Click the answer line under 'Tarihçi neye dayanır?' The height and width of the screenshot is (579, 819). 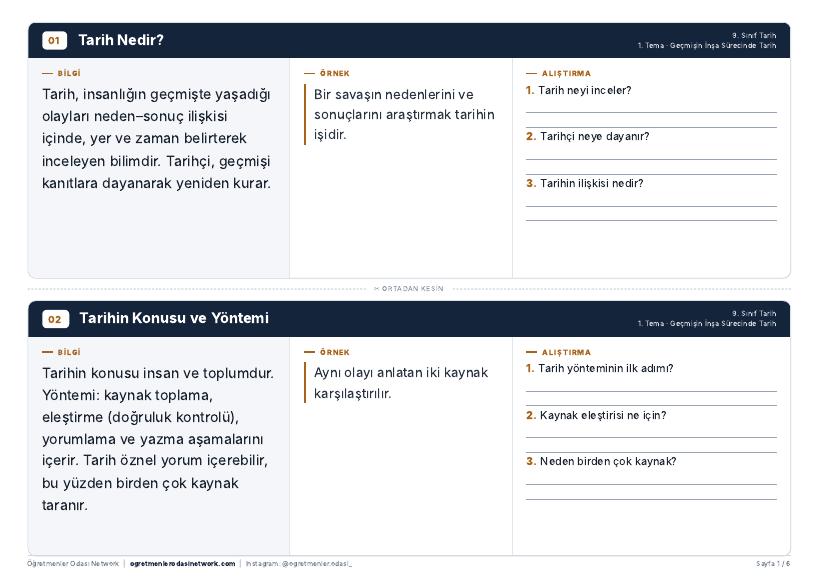[651, 159]
